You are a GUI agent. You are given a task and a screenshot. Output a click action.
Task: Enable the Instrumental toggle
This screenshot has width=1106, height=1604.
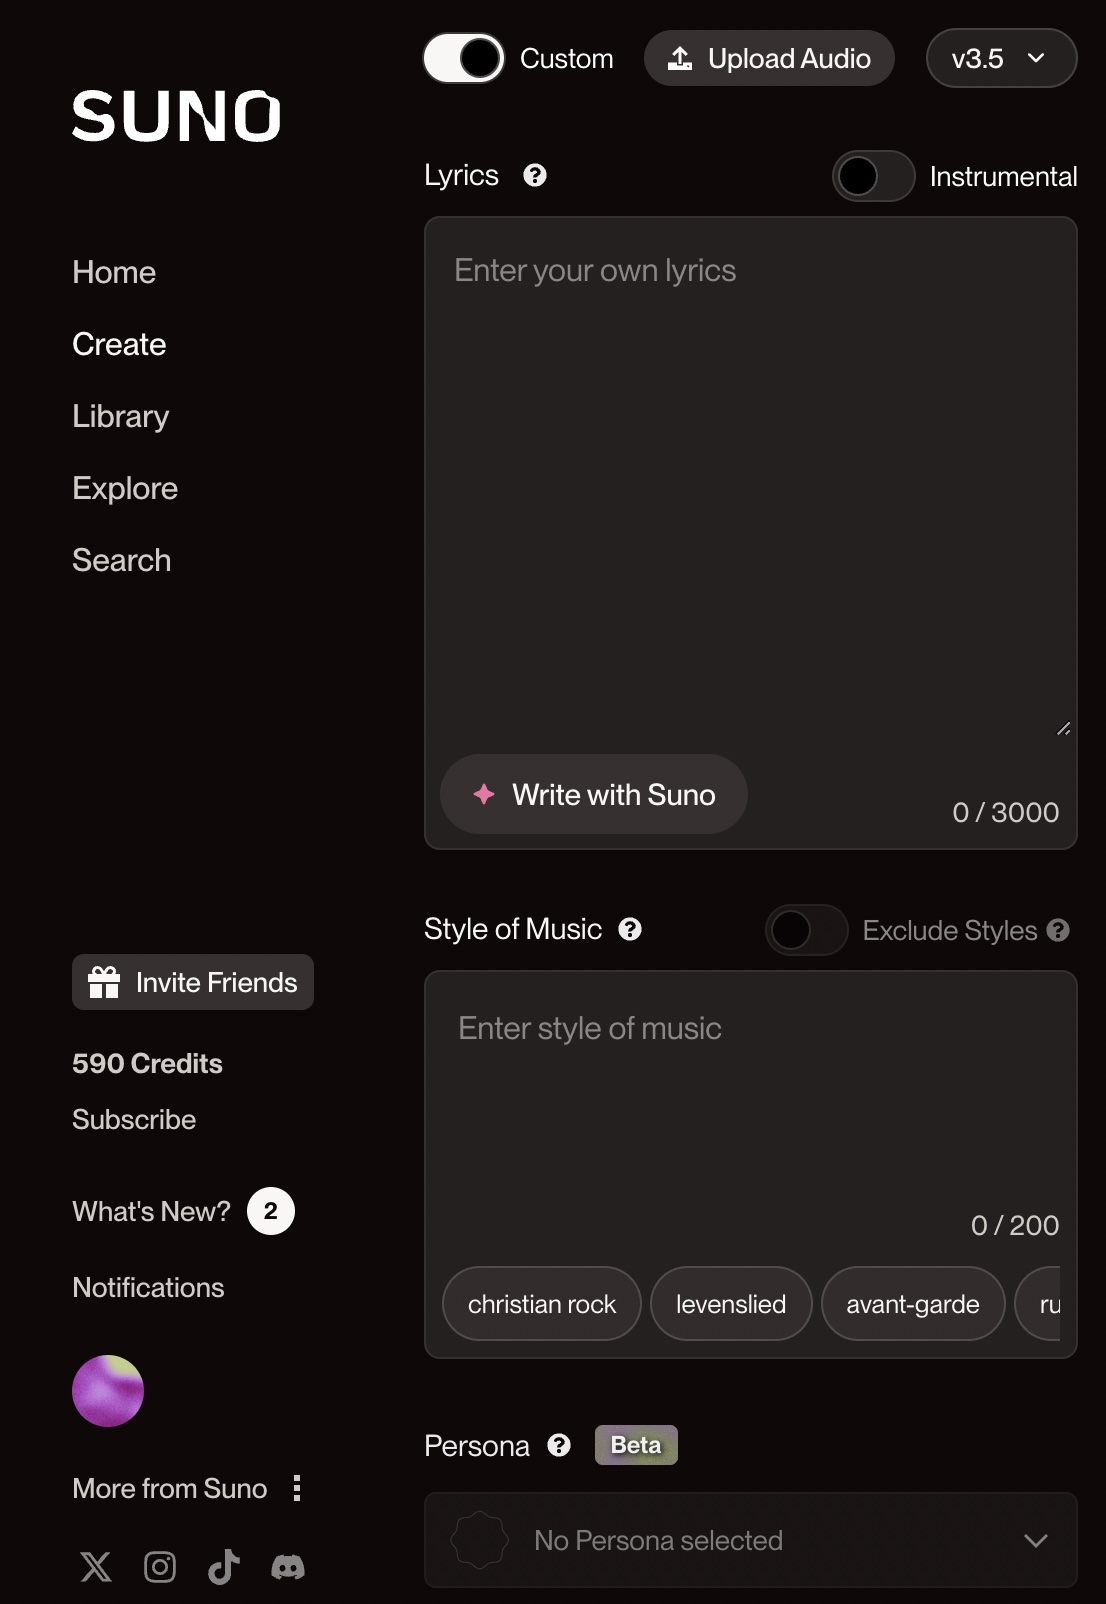873,177
